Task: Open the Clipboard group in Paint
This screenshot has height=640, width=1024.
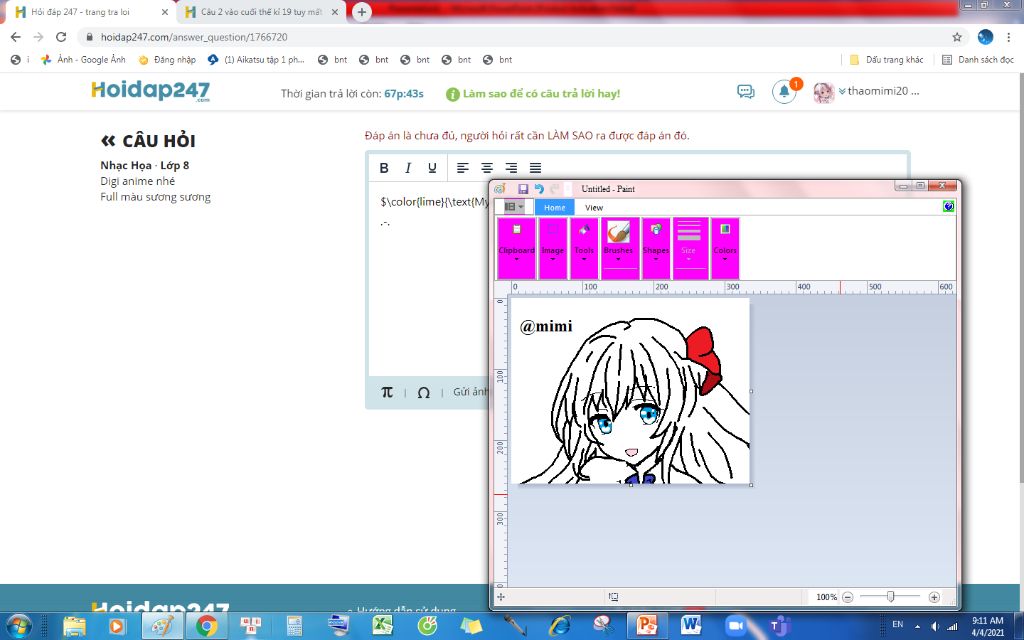Action: [x=517, y=248]
